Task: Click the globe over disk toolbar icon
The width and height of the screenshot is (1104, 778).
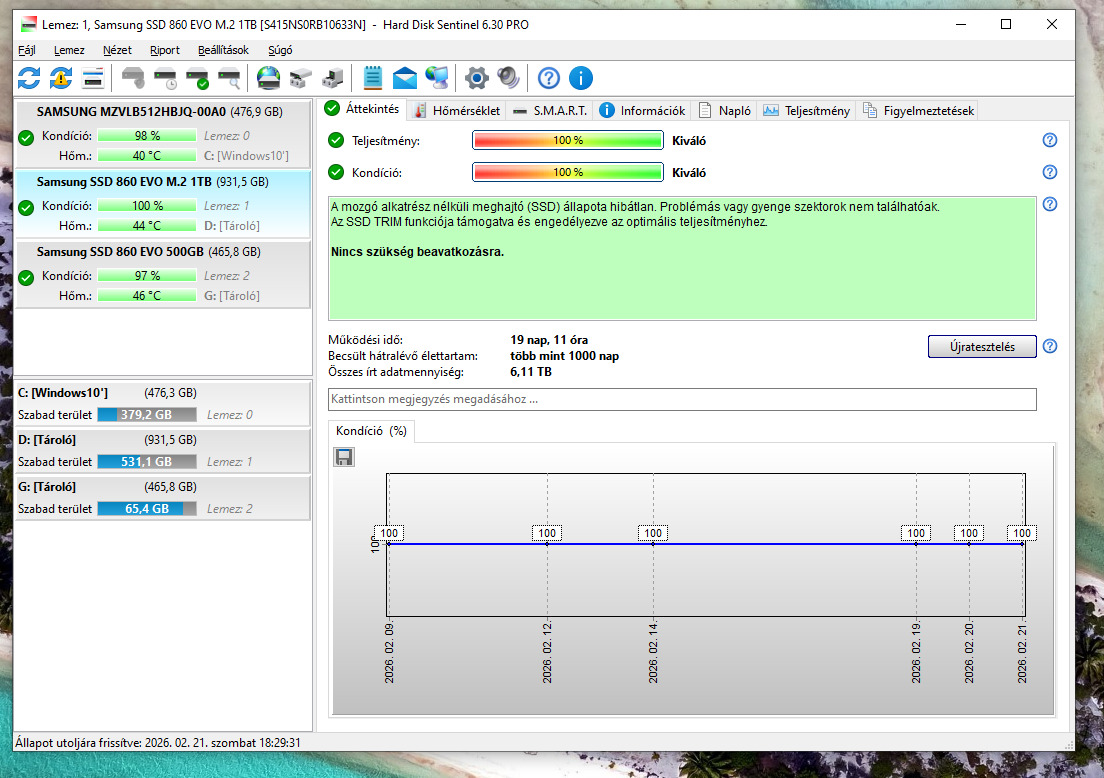Action: [x=268, y=78]
